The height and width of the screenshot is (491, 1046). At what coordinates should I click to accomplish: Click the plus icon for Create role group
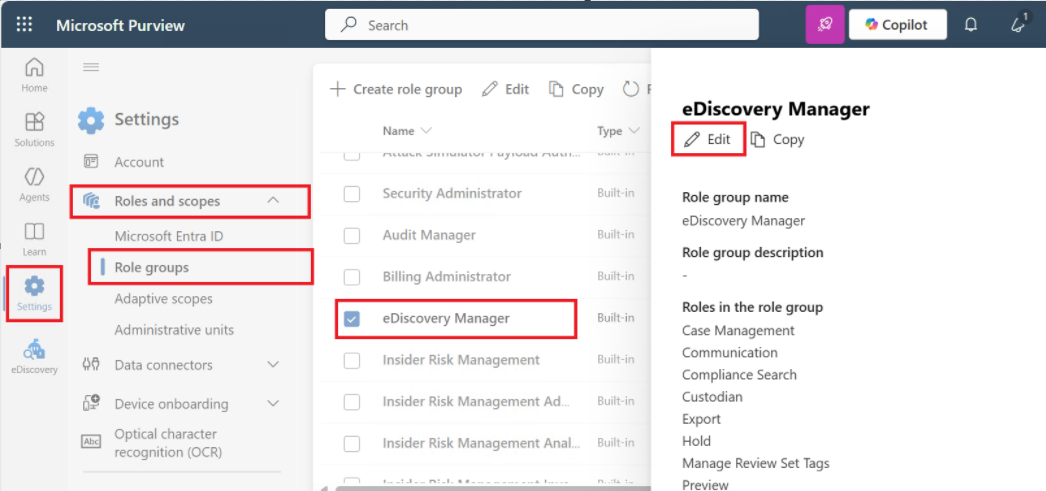[x=338, y=89]
